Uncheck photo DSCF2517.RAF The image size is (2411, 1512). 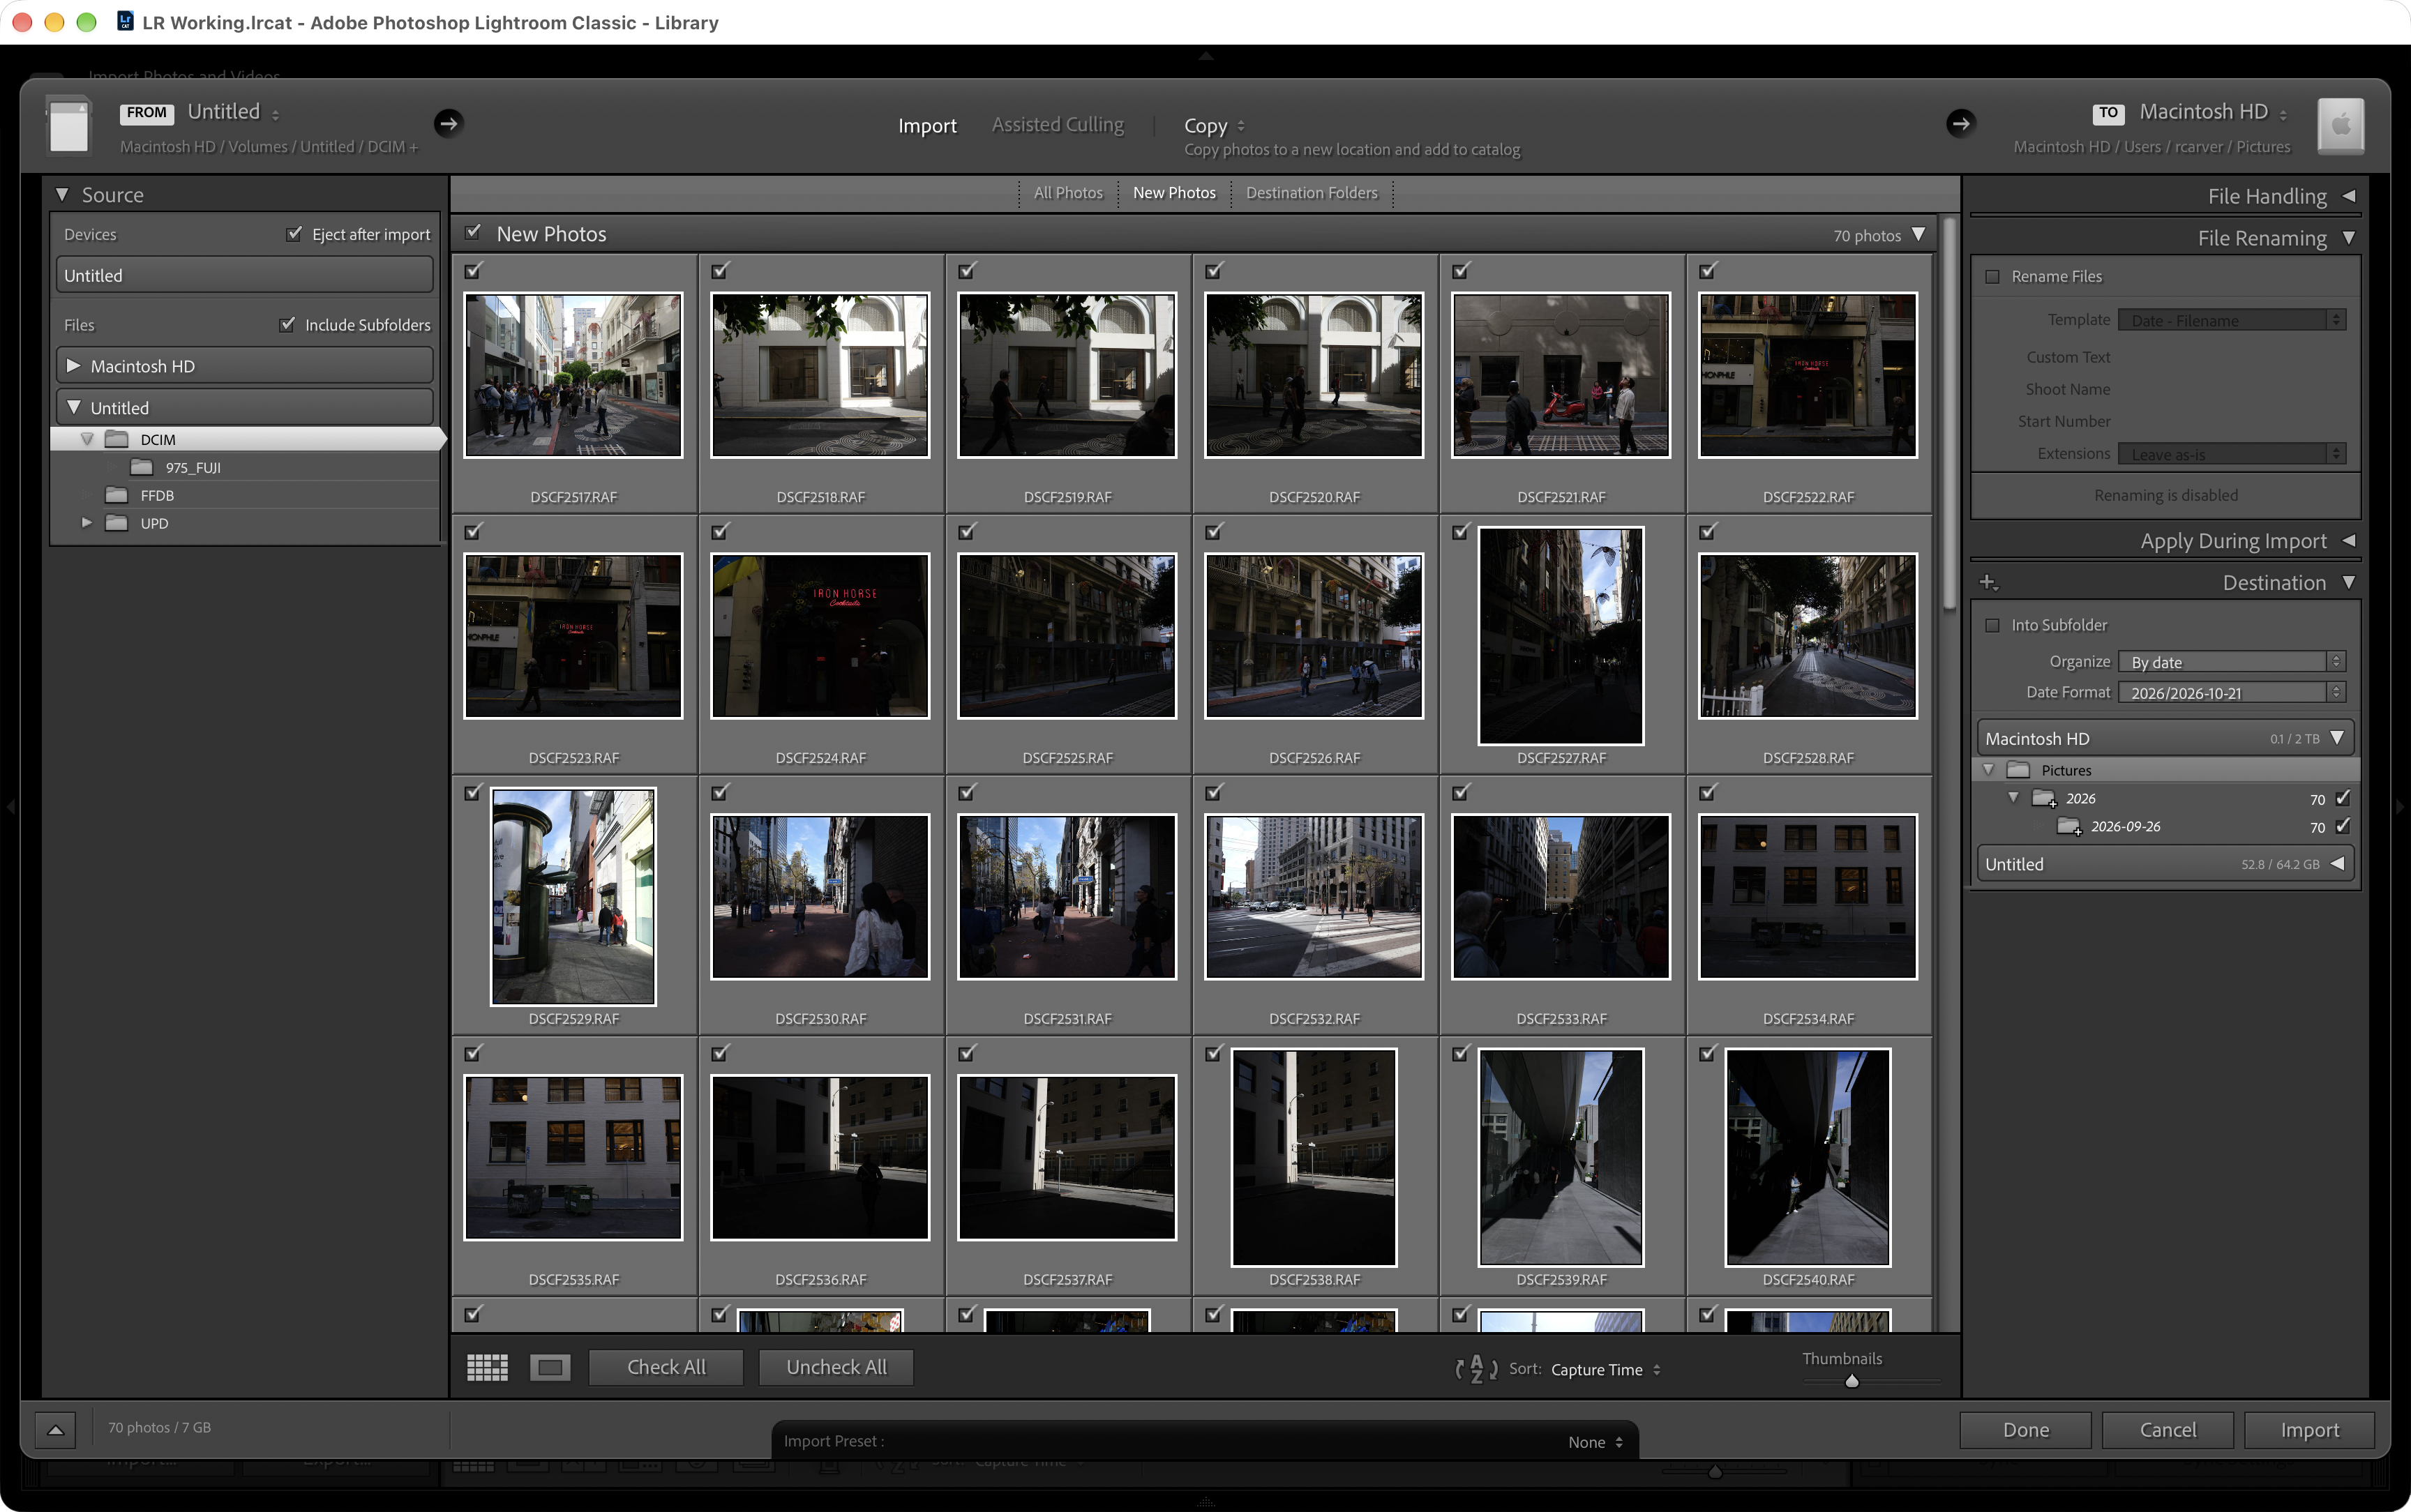pyautogui.click(x=473, y=270)
